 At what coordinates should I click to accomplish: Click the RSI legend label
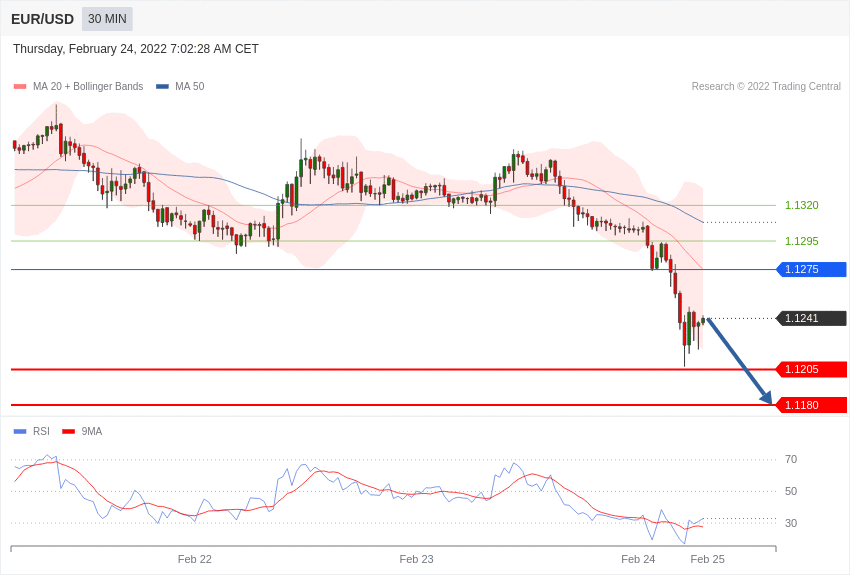[x=41, y=432]
